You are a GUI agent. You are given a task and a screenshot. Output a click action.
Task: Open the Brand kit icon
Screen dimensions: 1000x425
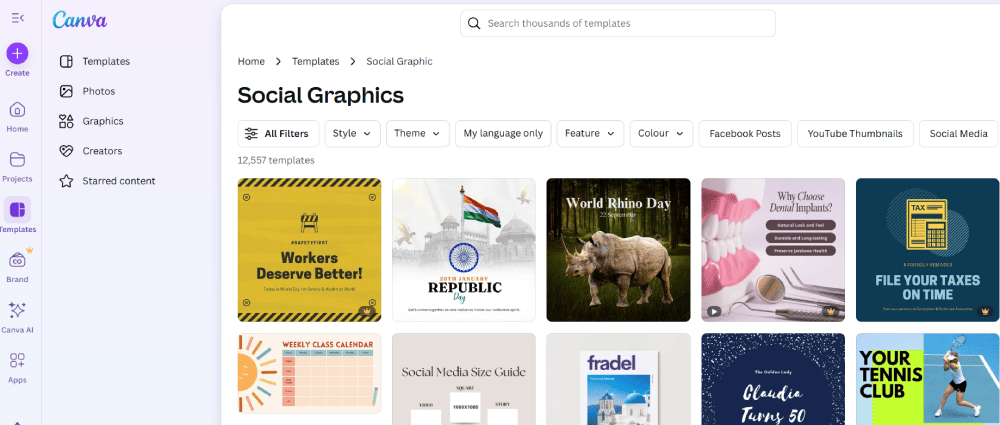point(17,260)
